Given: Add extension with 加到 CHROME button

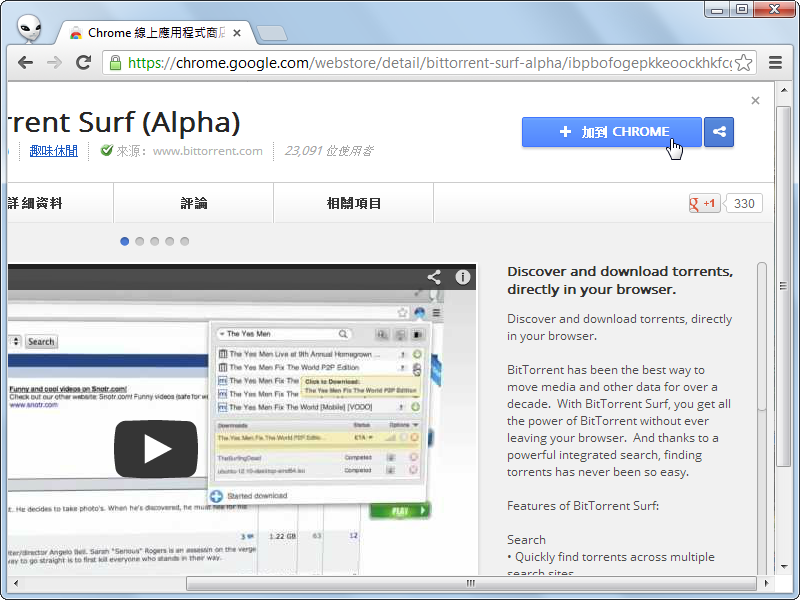Looking at the screenshot, I should point(612,132).
